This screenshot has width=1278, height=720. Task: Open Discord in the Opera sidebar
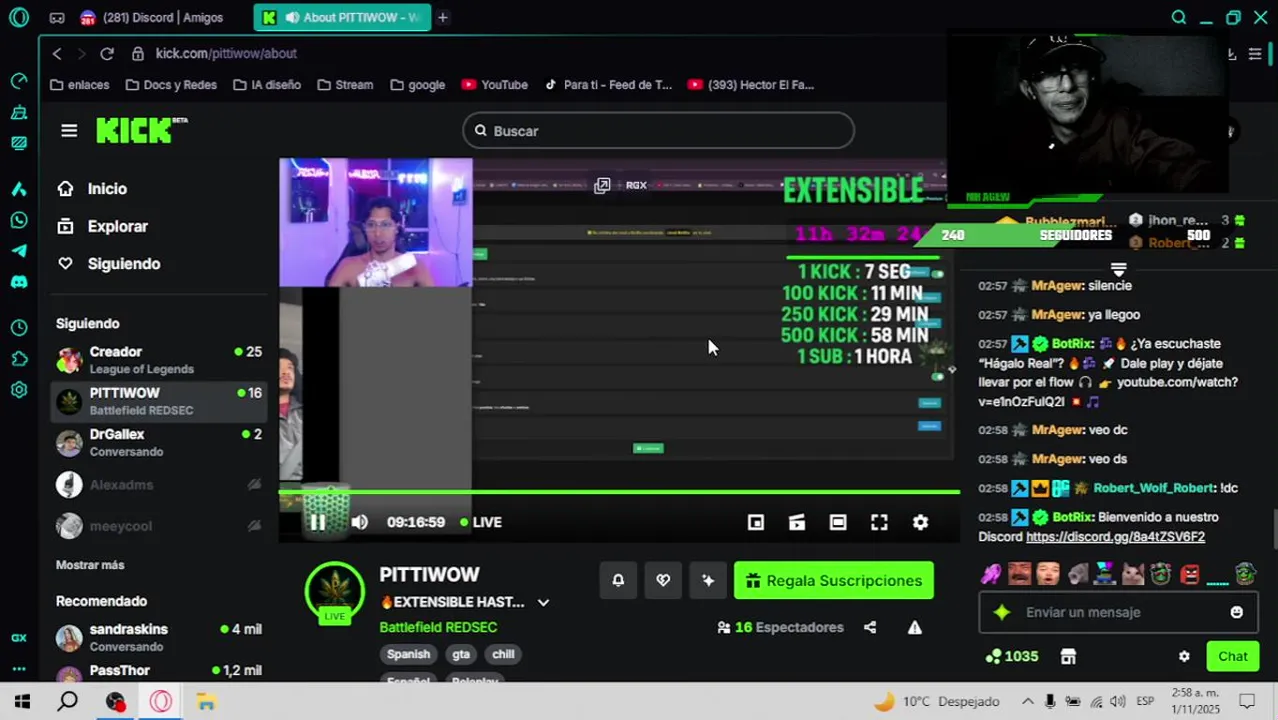[19, 282]
